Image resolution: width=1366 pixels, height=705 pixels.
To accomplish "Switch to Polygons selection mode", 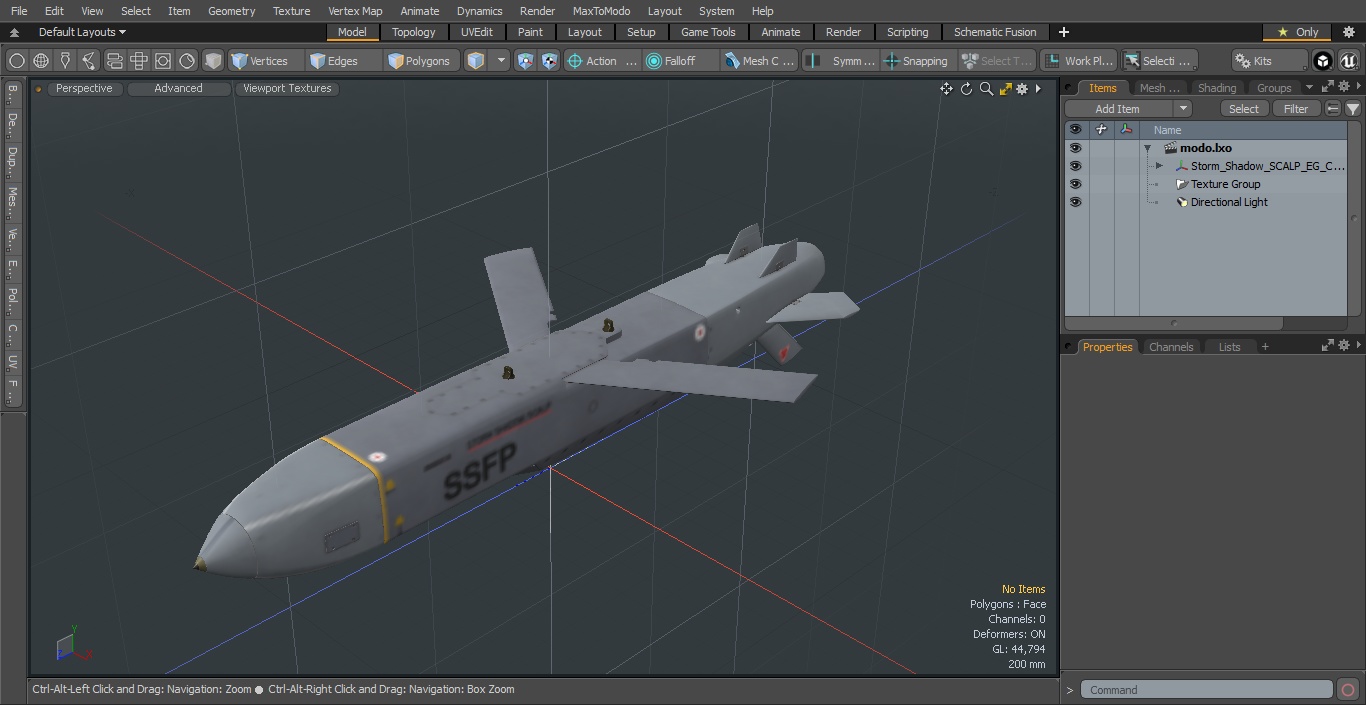I will (x=422, y=61).
